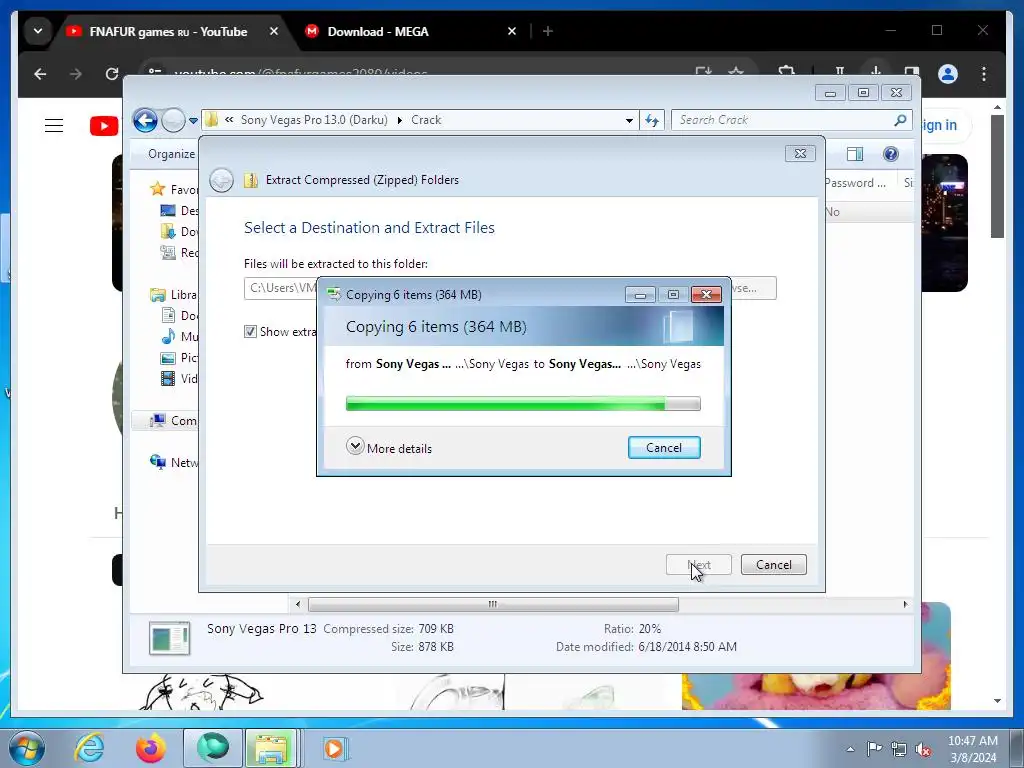The image size is (1024, 768).
Task: Open the Chrome profile avatar
Action: click(x=948, y=74)
